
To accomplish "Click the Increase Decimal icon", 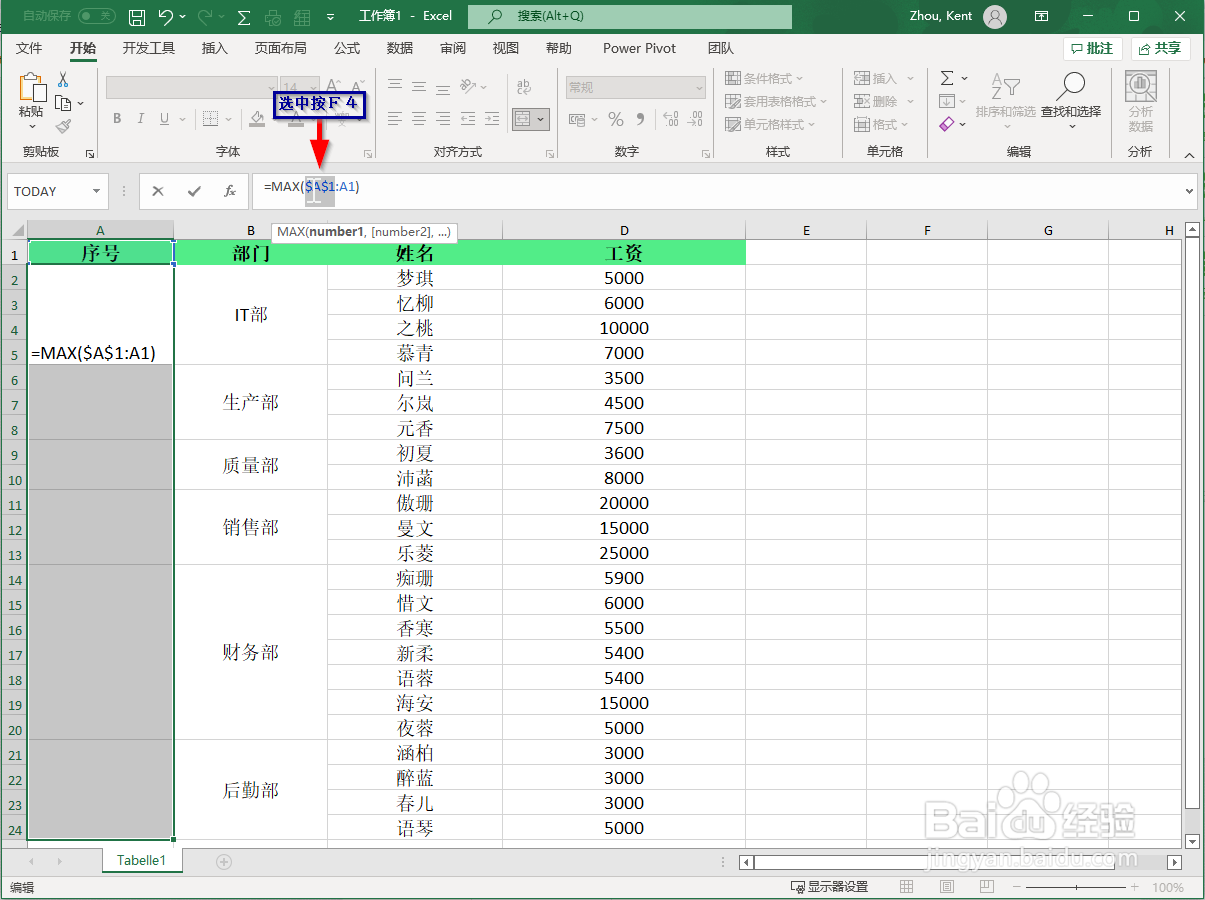I will pos(670,120).
